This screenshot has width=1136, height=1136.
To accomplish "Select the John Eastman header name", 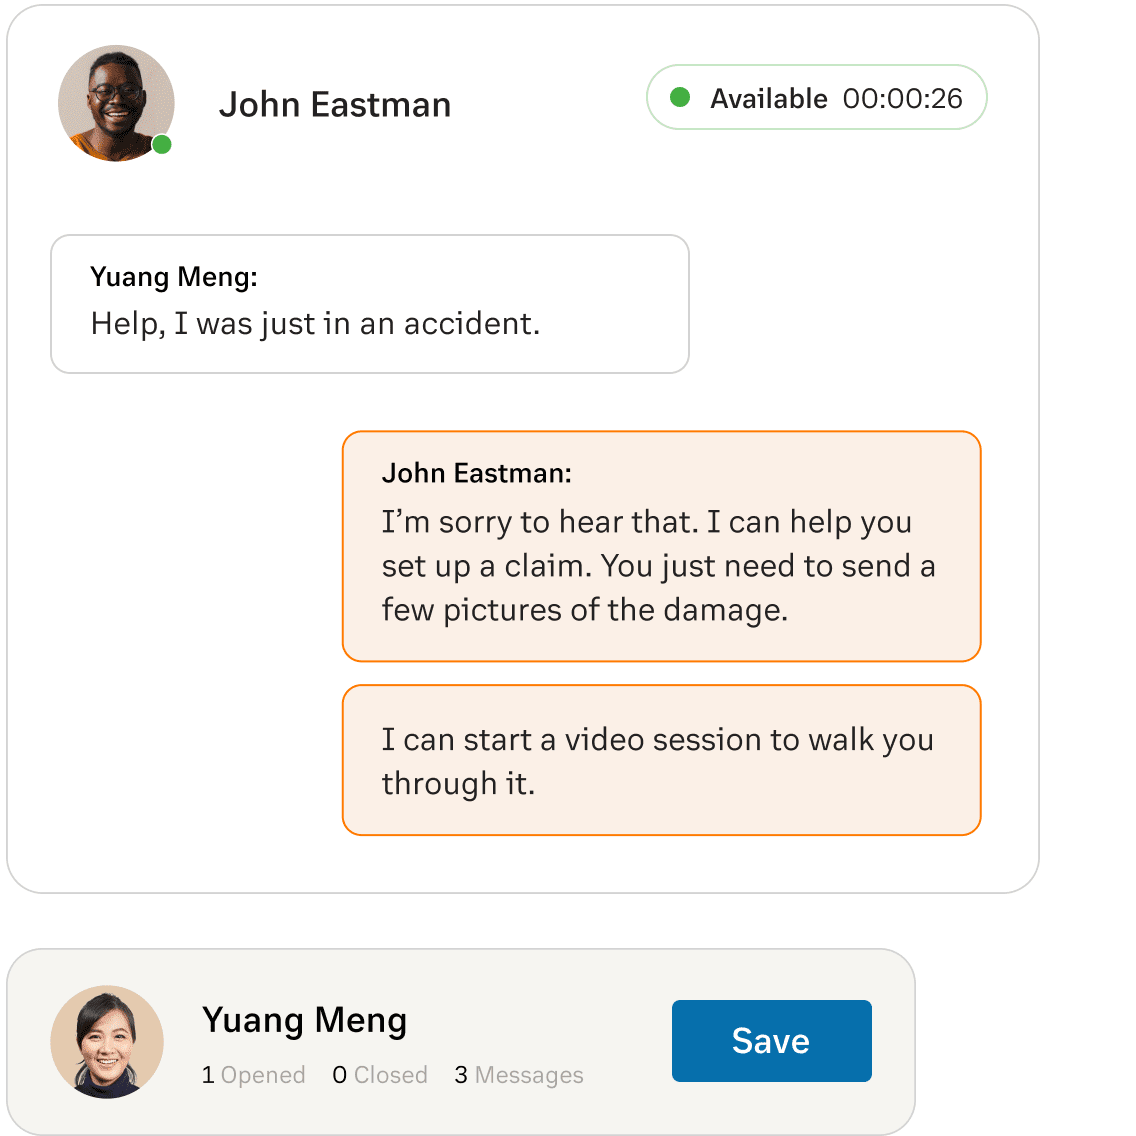I will click(x=335, y=105).
